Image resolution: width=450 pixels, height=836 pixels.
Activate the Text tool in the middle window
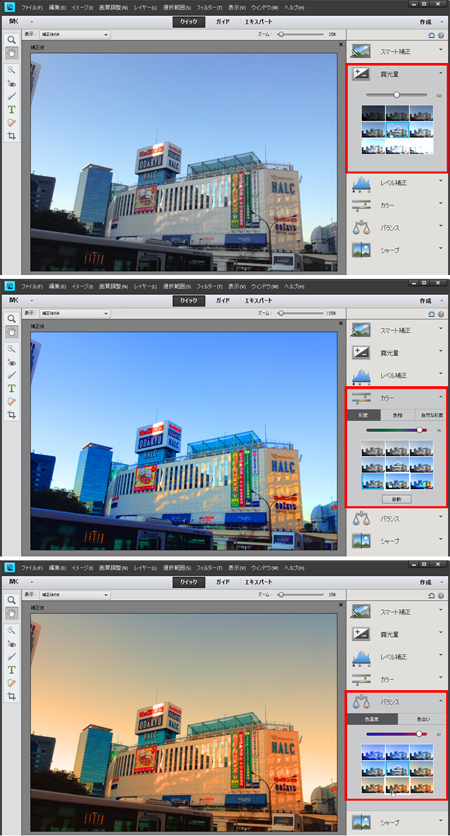tap(11, 388)
